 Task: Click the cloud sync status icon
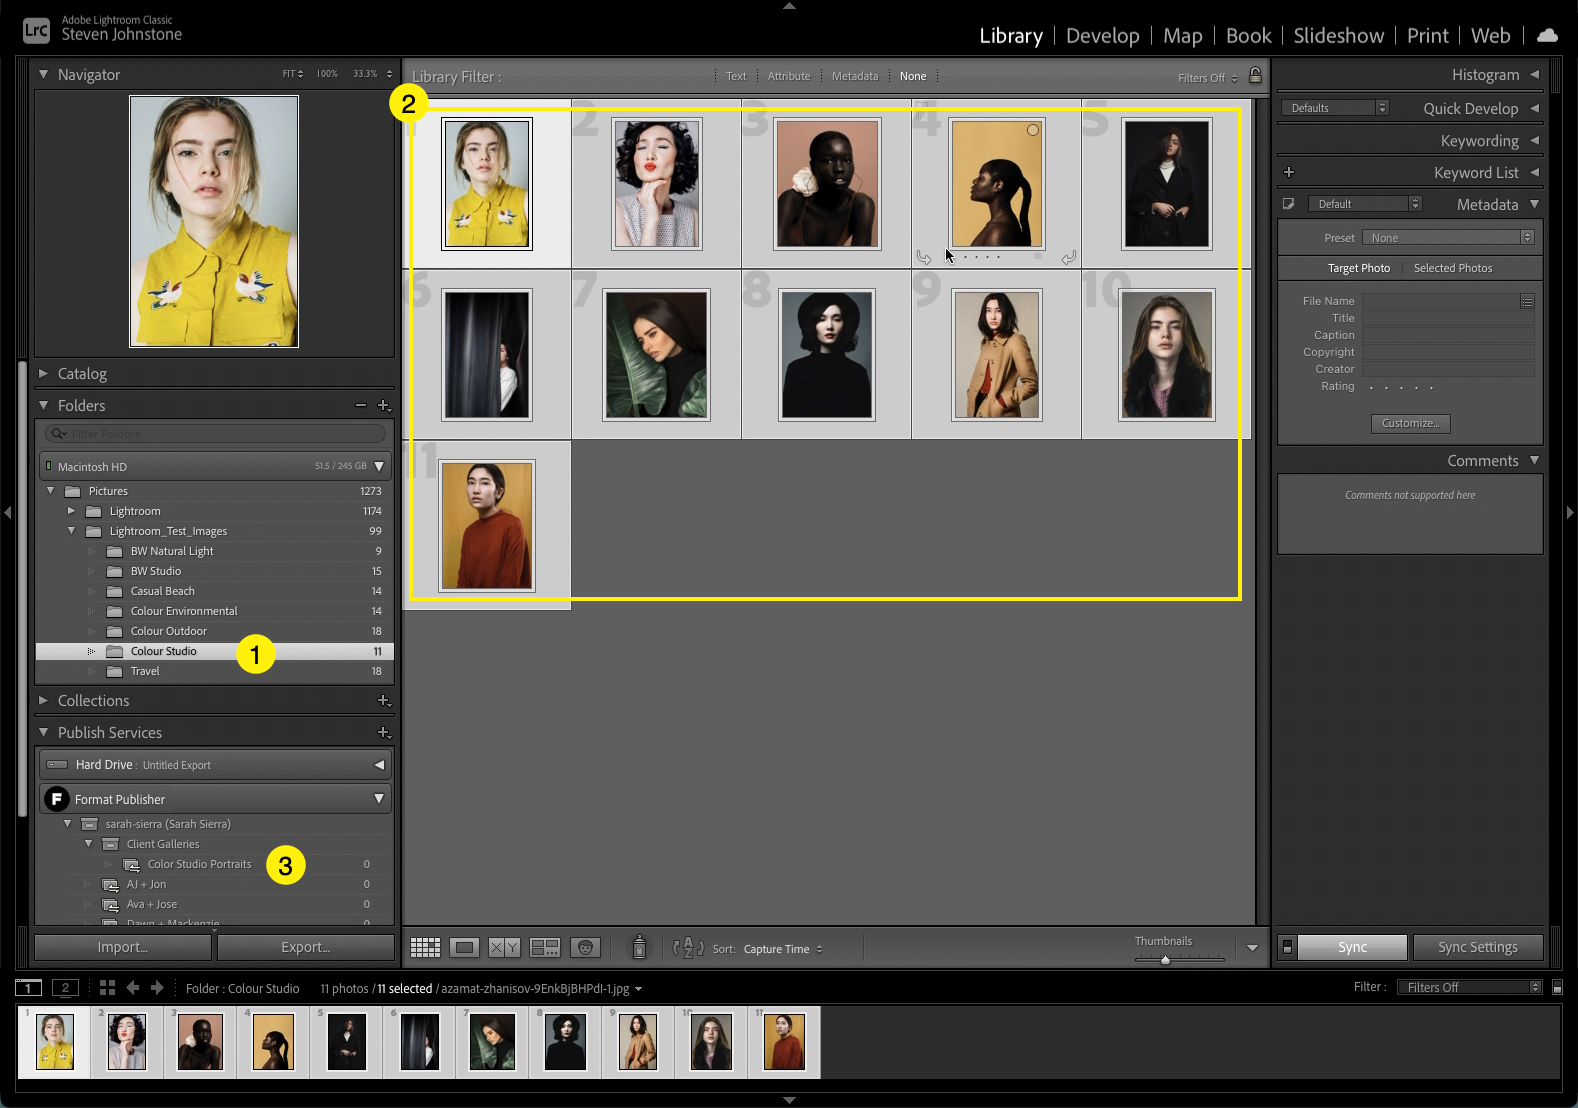(x=1547, y=36)
